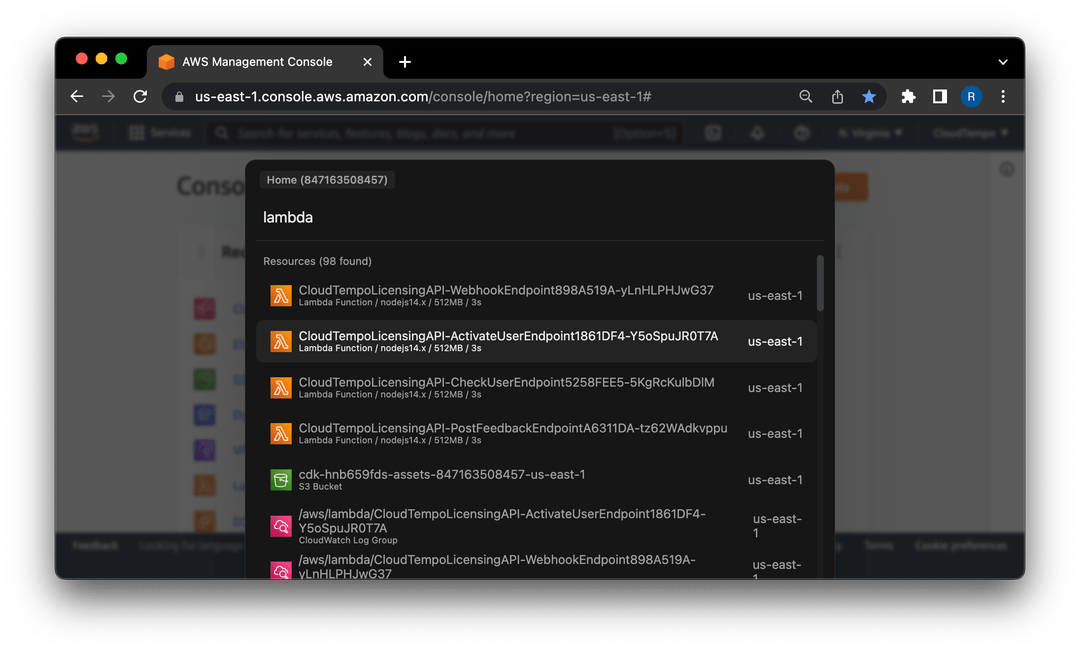Open CloudShell icon in AWS header
The height and width of the screenshot is (652, 1080).
click(713, 133)
